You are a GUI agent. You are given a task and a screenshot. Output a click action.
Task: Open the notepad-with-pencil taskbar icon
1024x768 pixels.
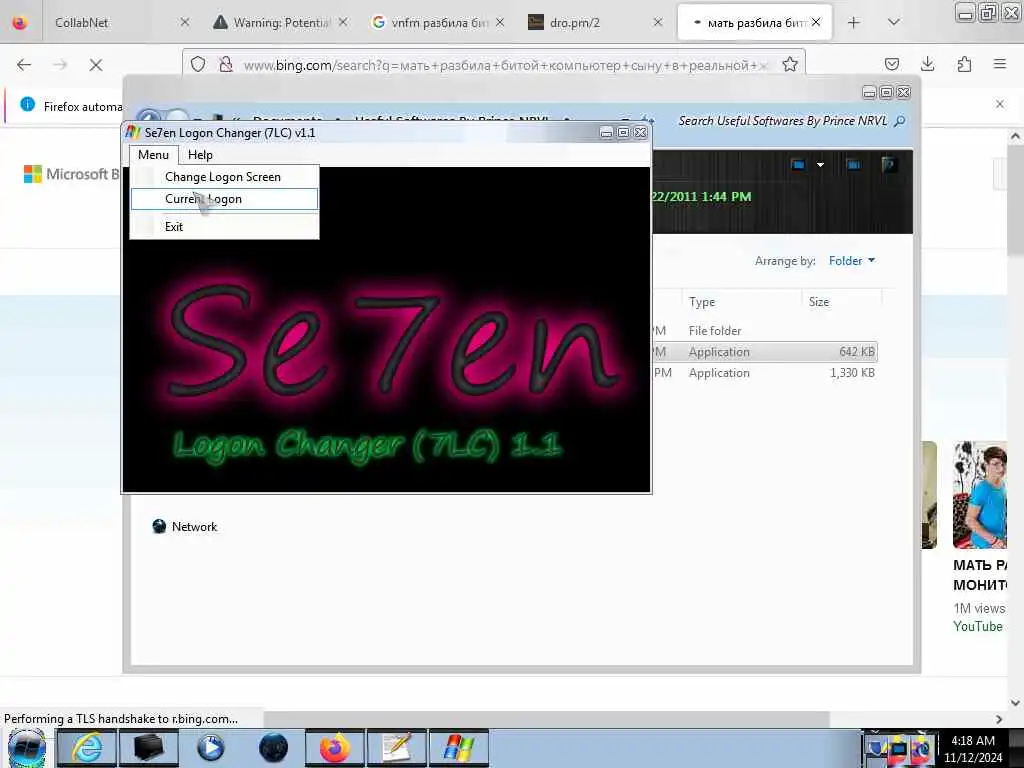pyautogui.click(x=397, y=748)
